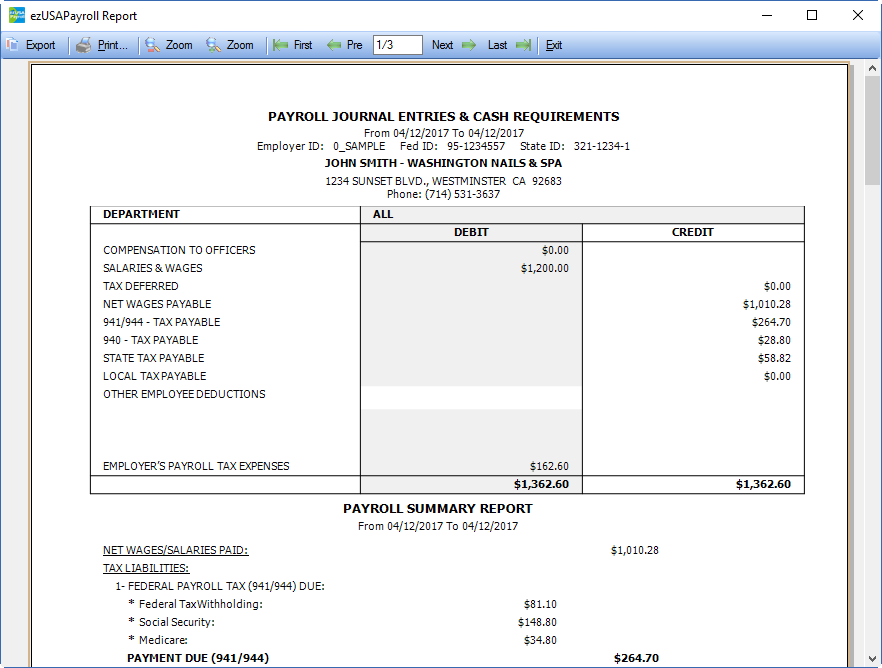Click the second Zoom magnifier icon
The width and height of the screenshot is (882, 668).
click(213, 45)
